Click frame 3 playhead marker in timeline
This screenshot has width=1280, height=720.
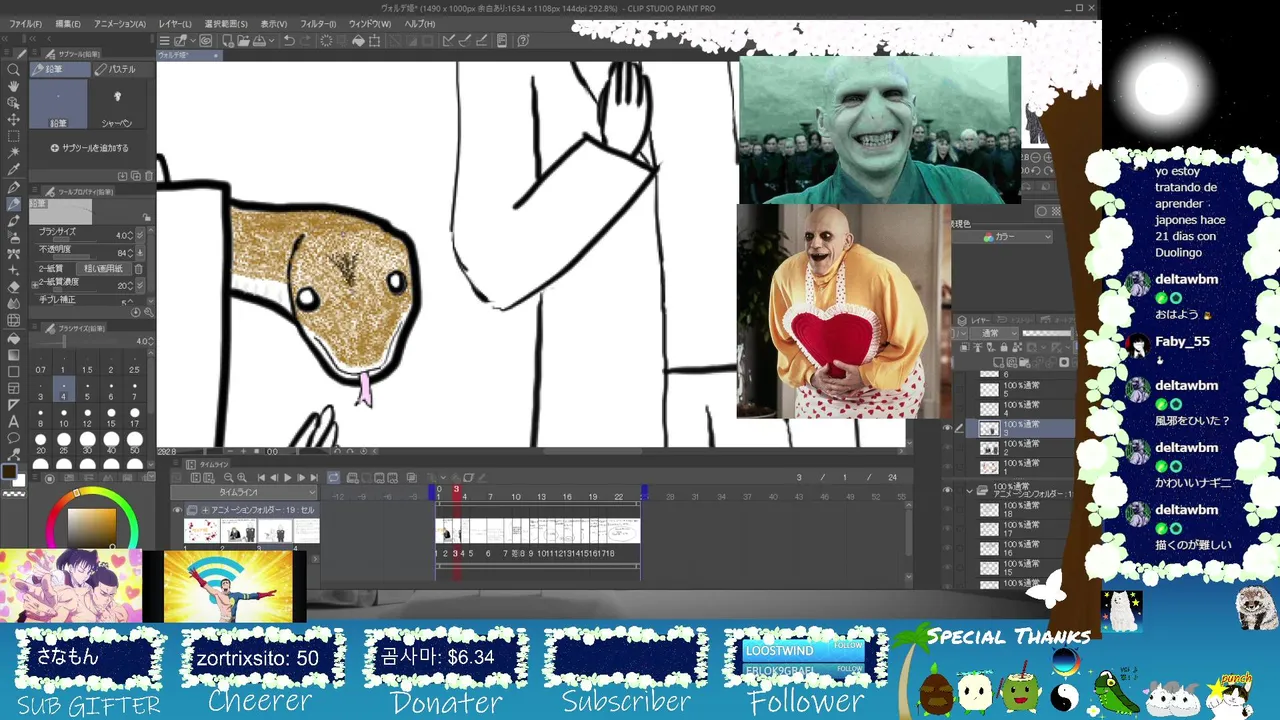click(456, 490)
